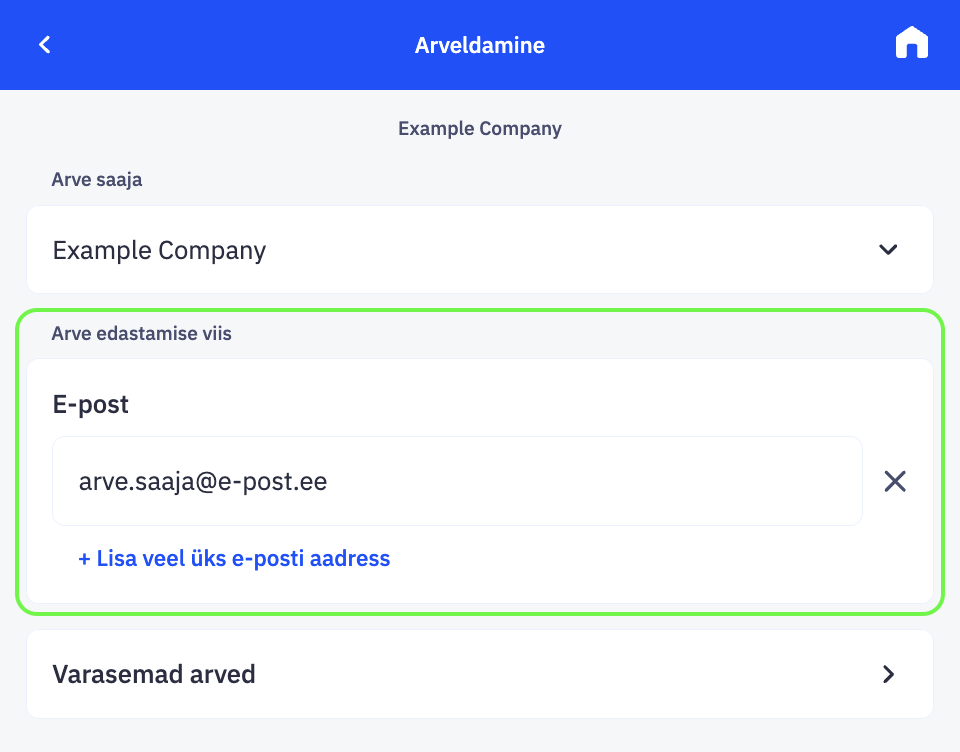Click the 'arve.saaja' text in the e-mail field
Image resolution: width=960 pixels, height=752 pixels.
(x=126, y=482)
